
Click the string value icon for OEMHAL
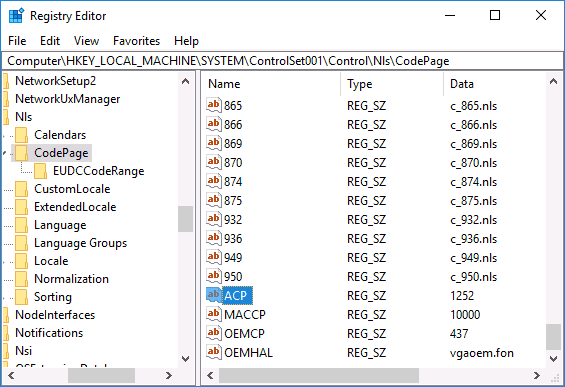point(213,352)
